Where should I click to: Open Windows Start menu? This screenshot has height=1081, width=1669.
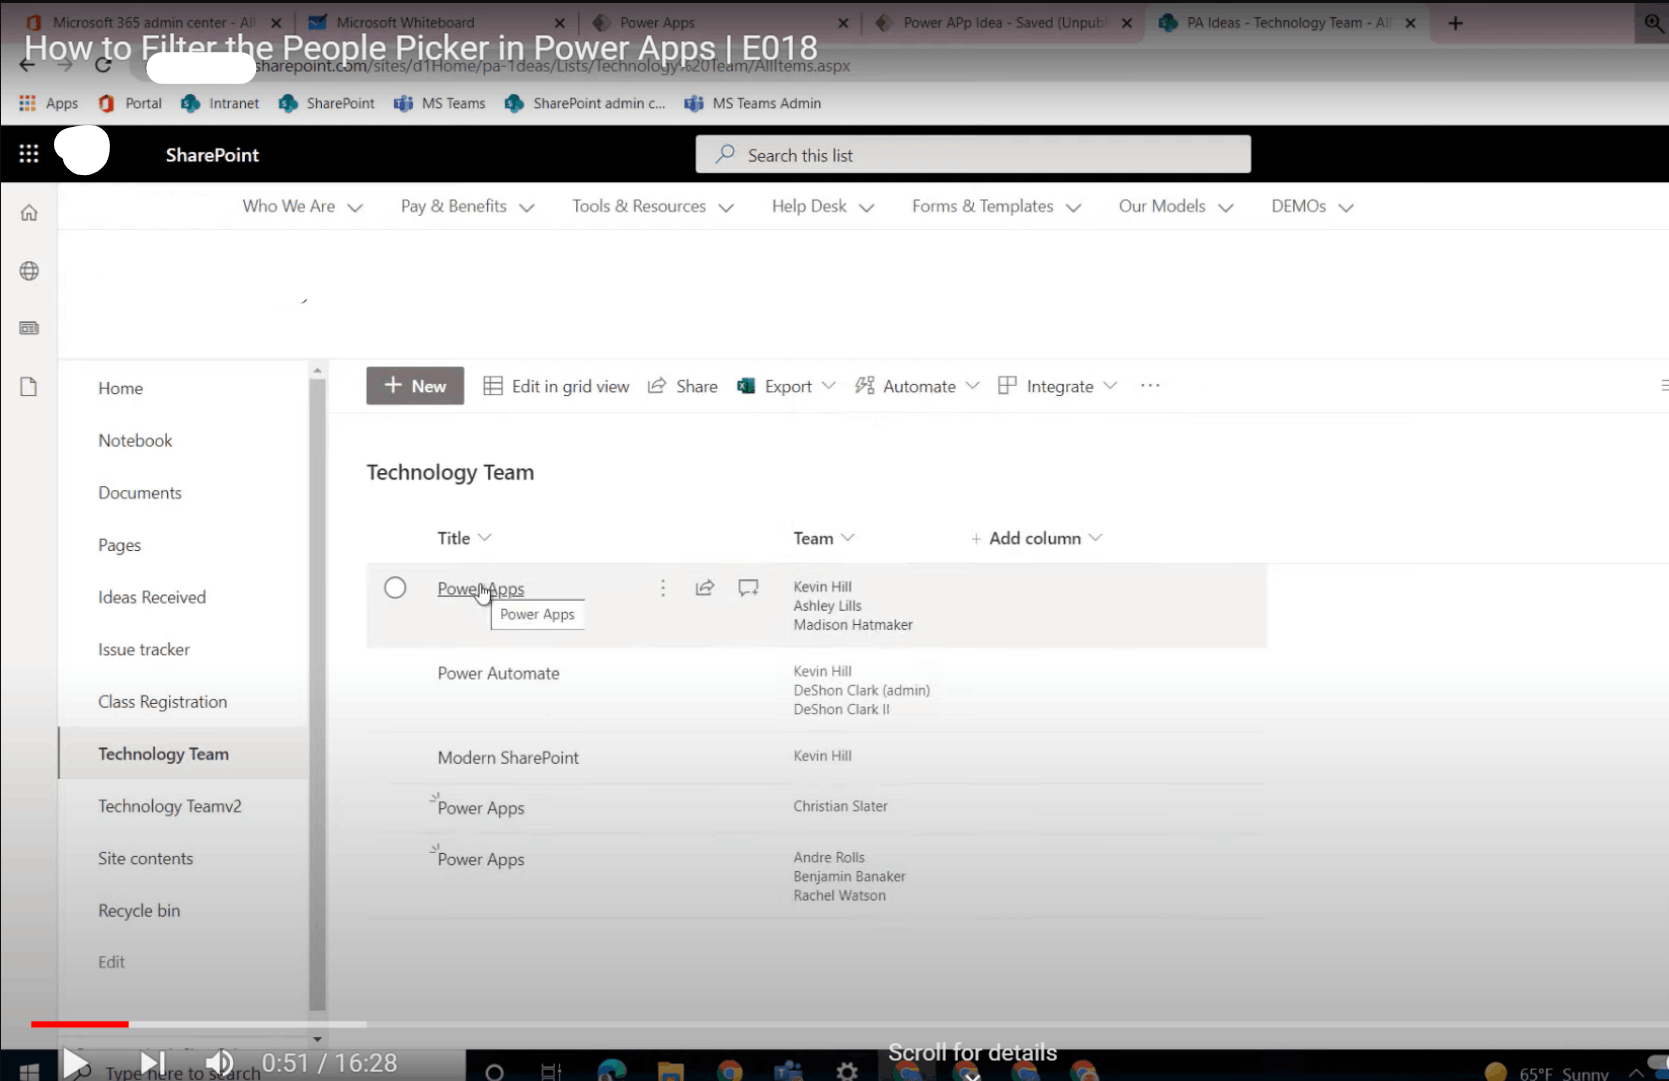29,1071
